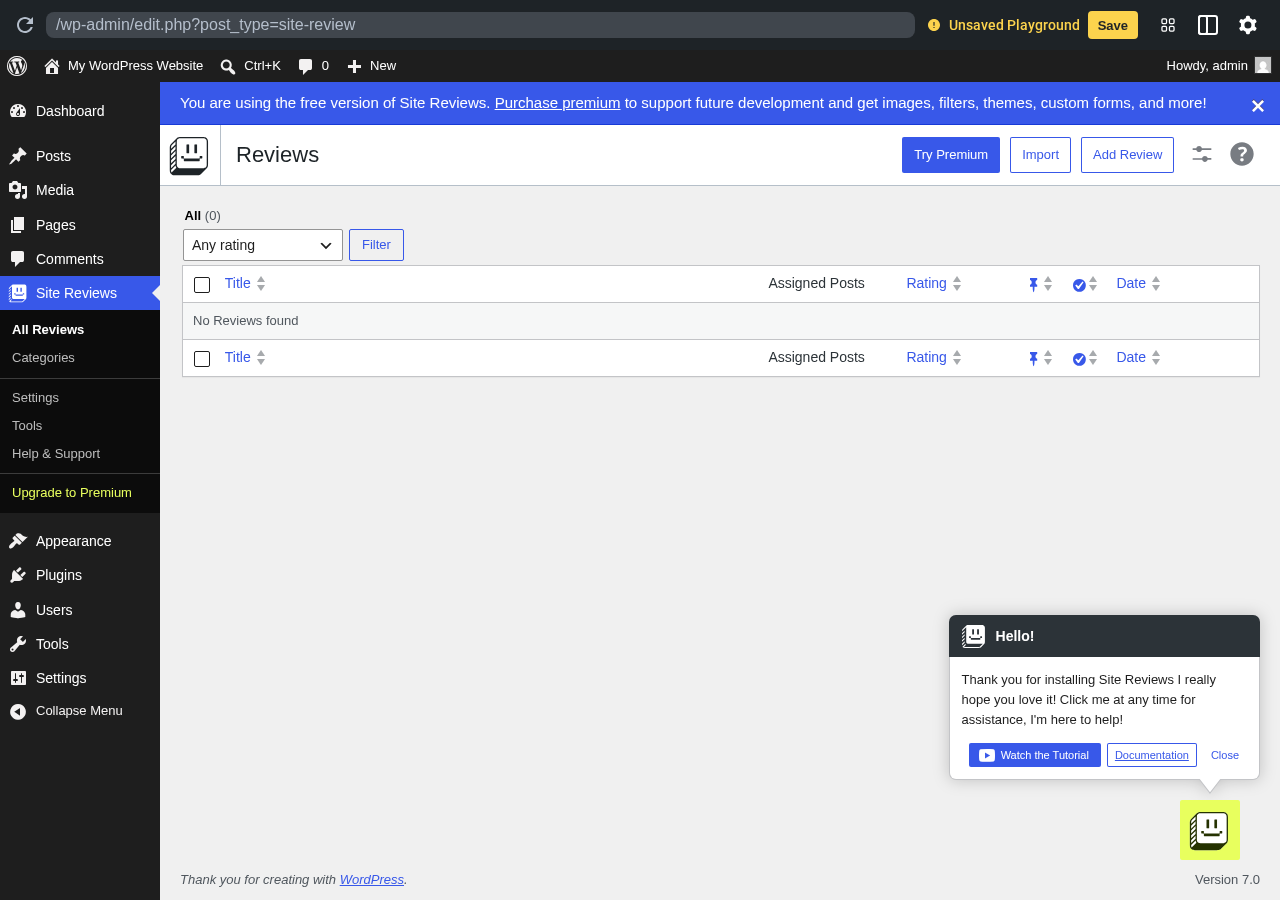Open Dashboard from the sidebar
Screen dimensions: 1280x900
80,111
